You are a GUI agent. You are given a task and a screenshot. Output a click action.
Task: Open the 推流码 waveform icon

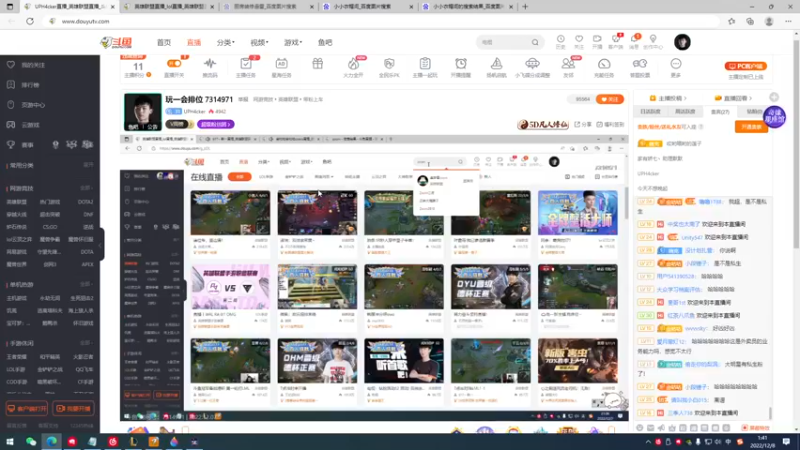(210, 64)
